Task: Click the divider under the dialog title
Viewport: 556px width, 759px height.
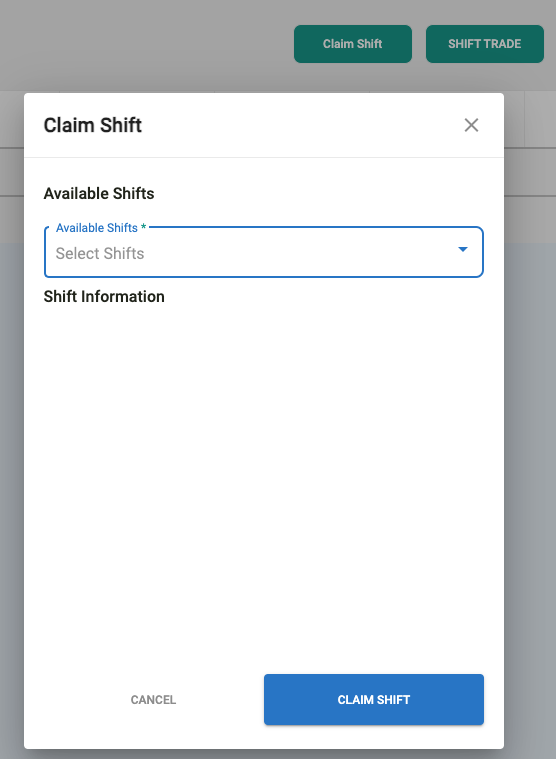Action: (x=264, y=157)
